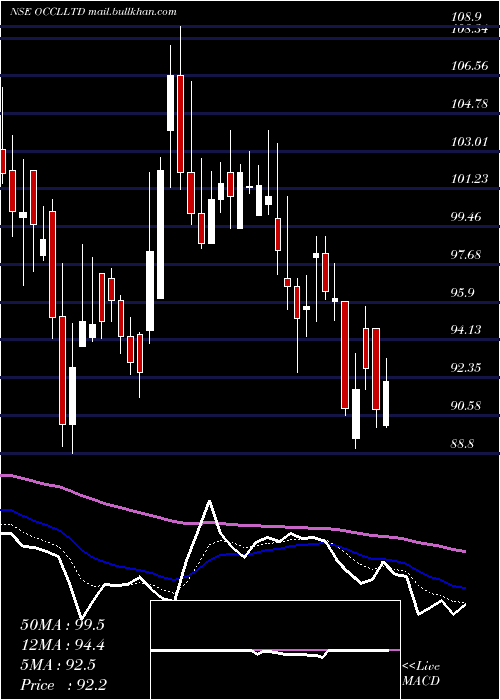The height and width of the screenshot is (700, 500).
Task: Click the <<Live MACD label
Action: 421,673
